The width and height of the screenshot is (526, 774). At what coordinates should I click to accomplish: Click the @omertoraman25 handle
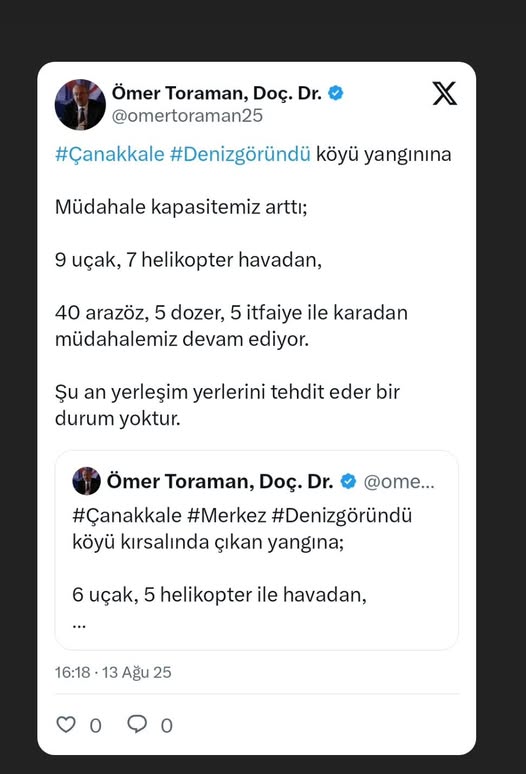click(187, 116)
